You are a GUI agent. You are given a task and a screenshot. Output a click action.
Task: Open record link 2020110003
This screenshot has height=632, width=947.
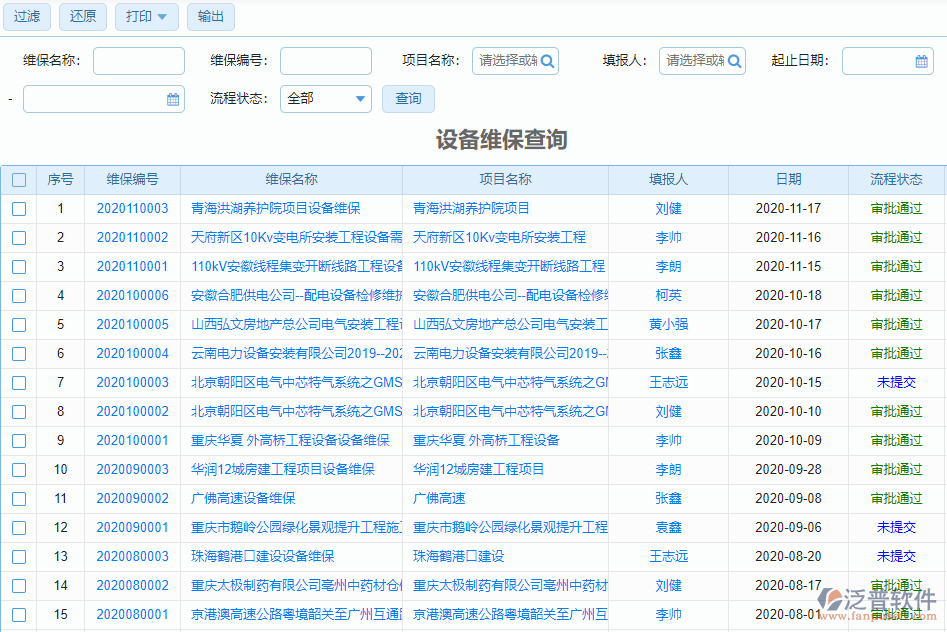(x=132, y=208)
